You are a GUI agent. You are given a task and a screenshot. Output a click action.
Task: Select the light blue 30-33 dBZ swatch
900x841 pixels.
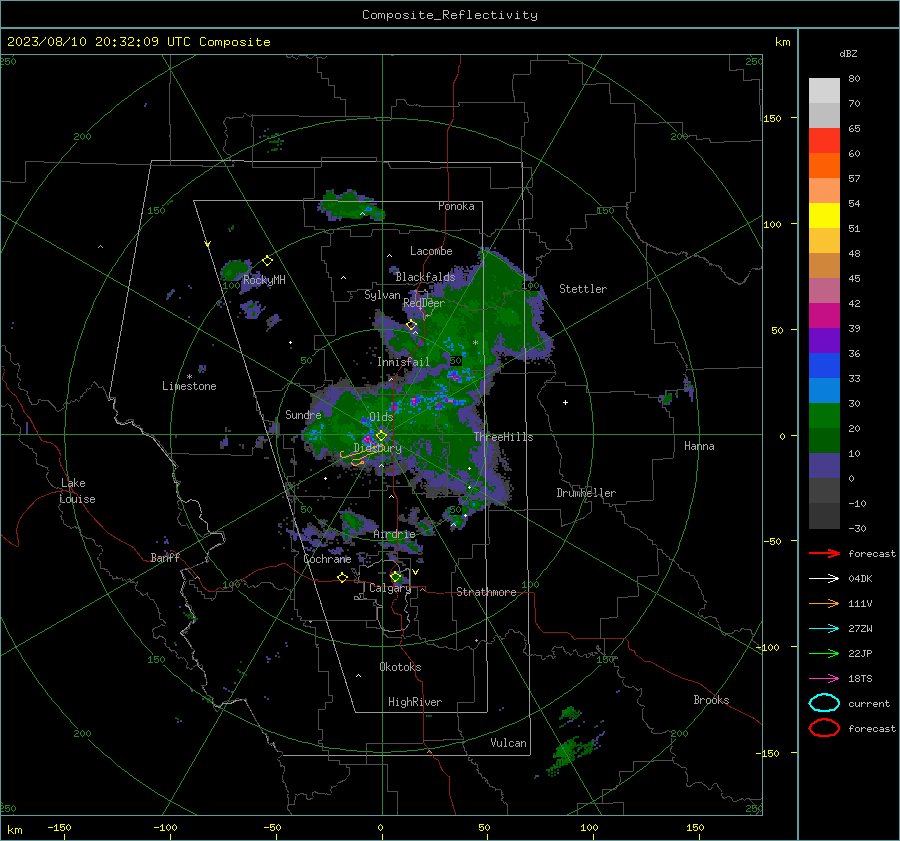coord(824,391)
